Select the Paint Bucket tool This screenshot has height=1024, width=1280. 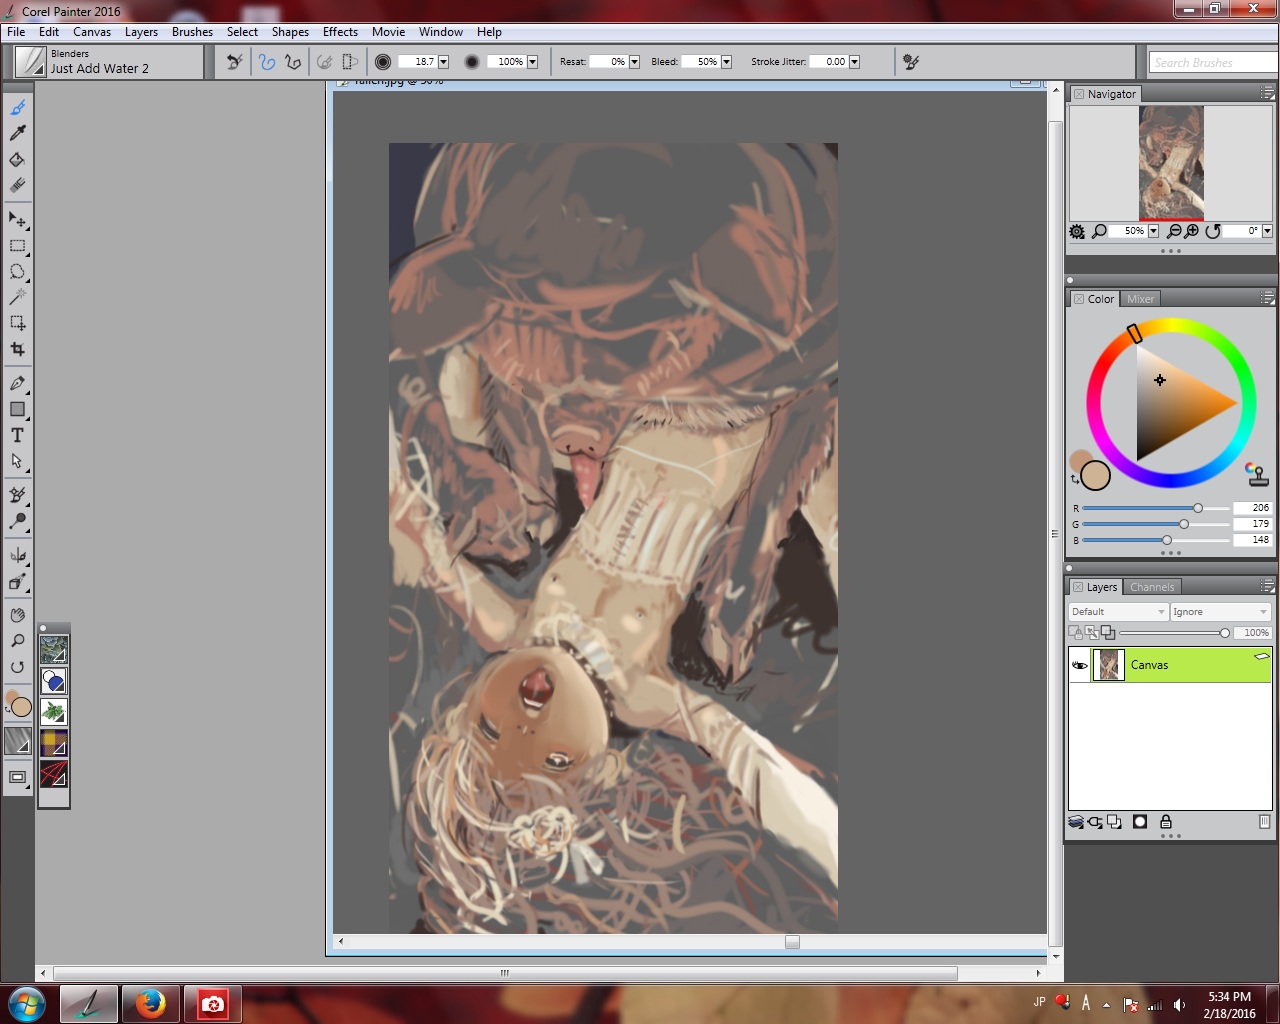(x=17, y=159)
